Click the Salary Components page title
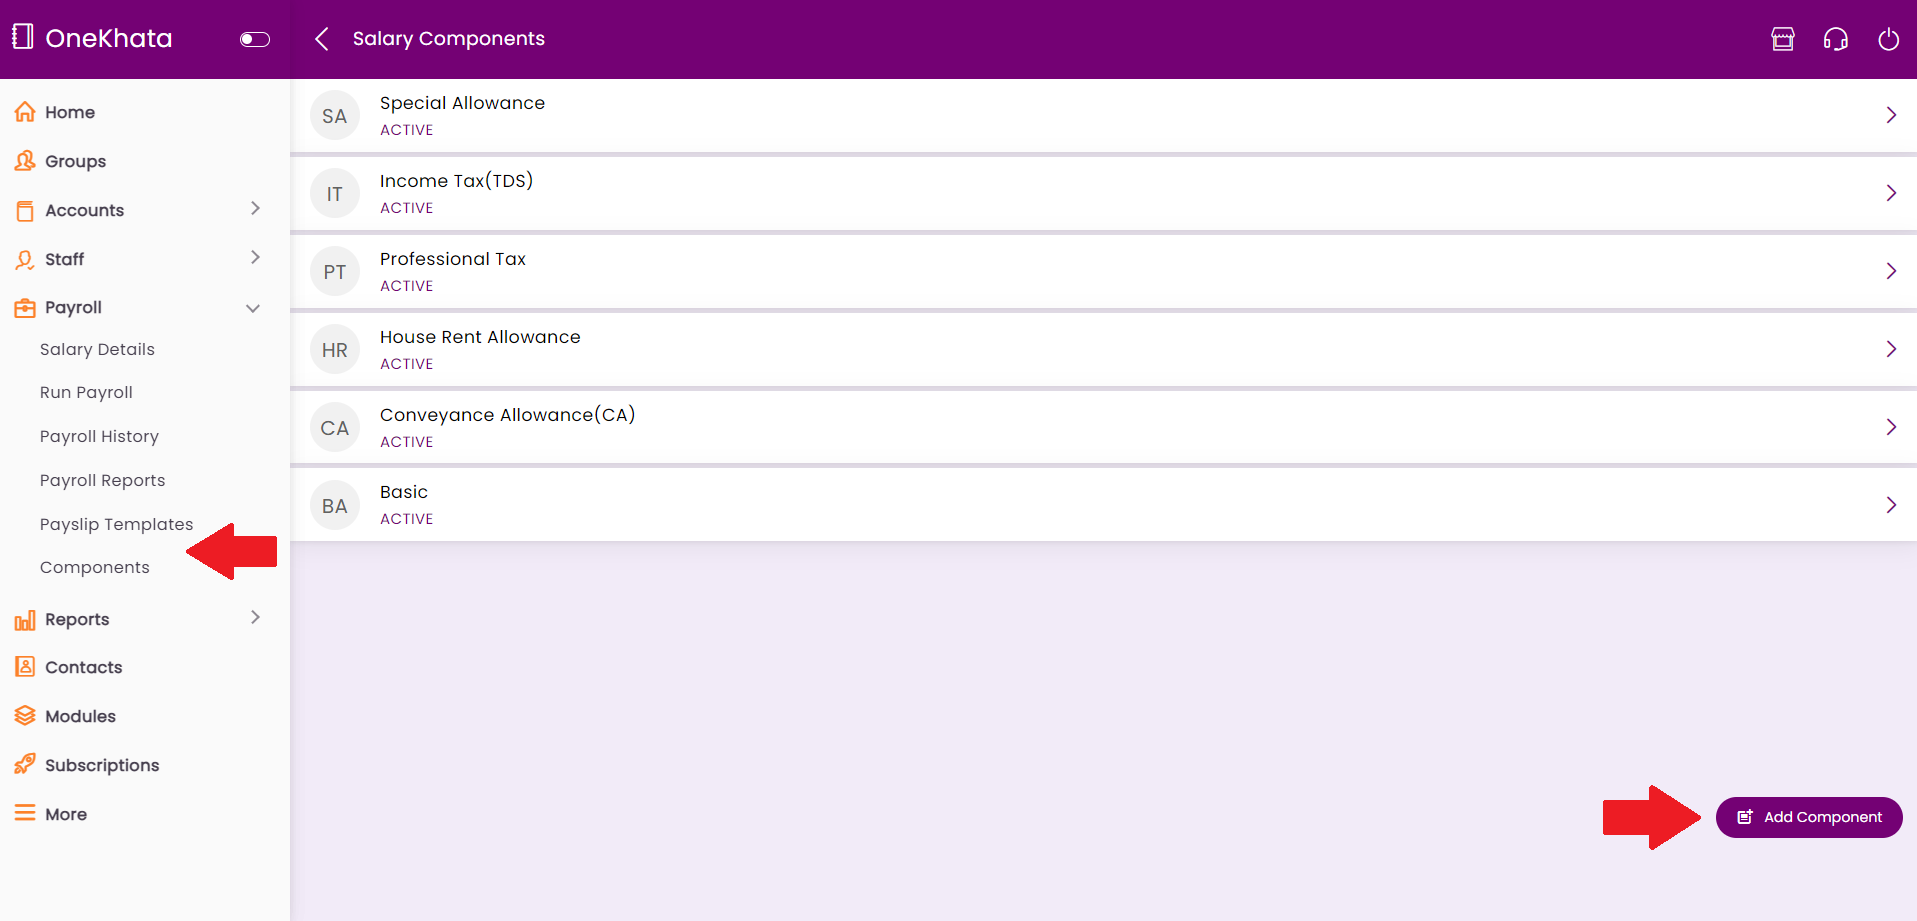 point(448,39)
